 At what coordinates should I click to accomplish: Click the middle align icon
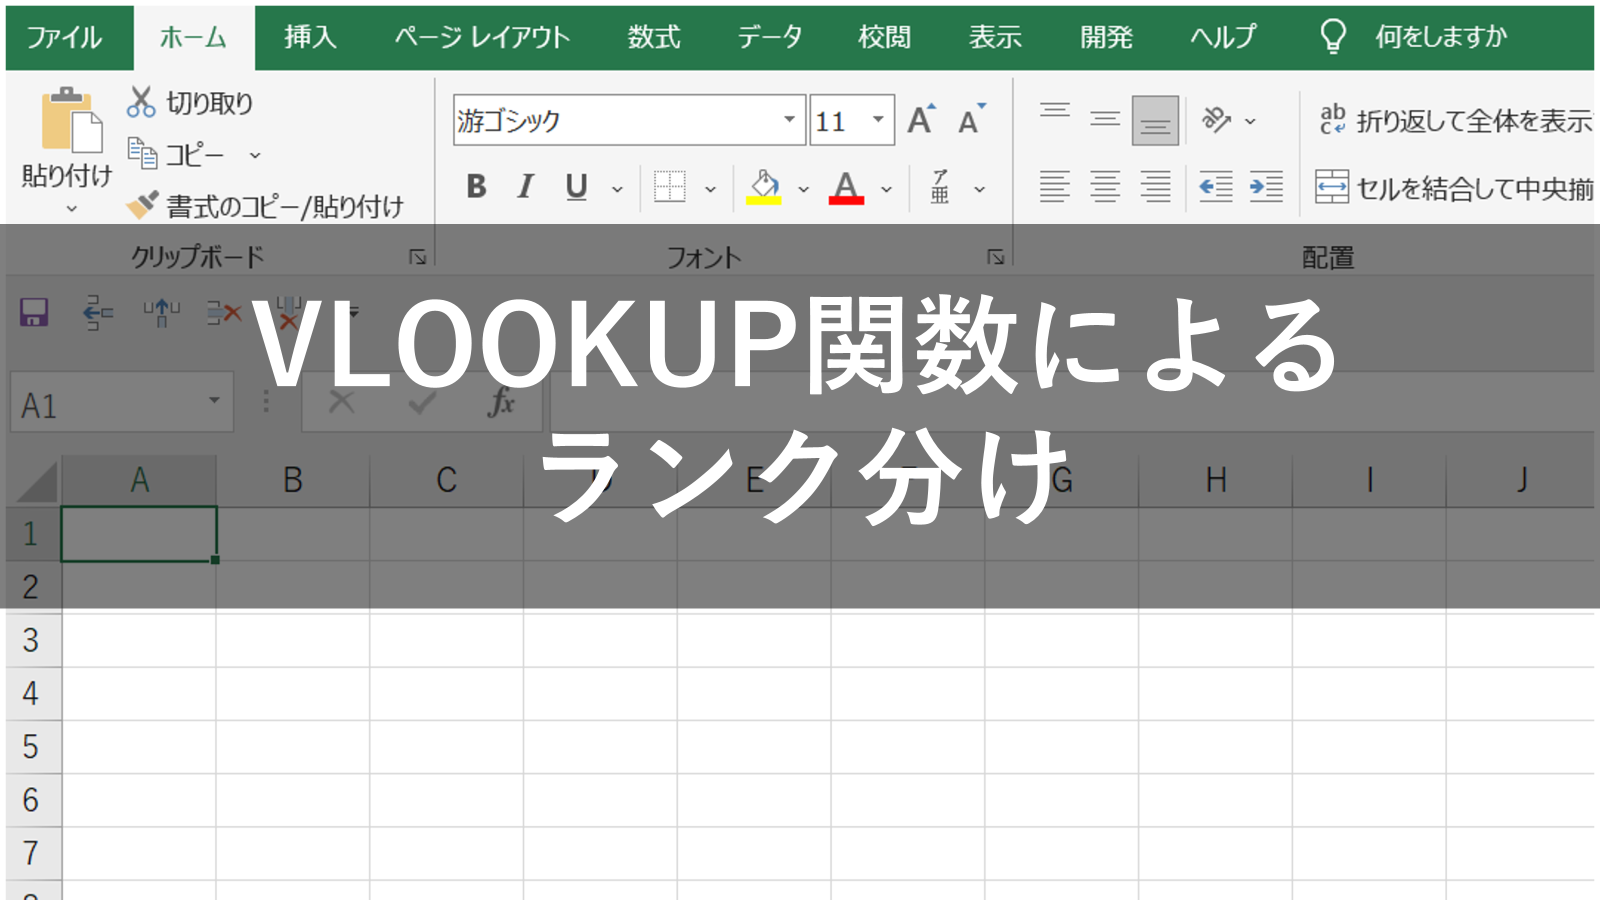[x=1105, y=120]
